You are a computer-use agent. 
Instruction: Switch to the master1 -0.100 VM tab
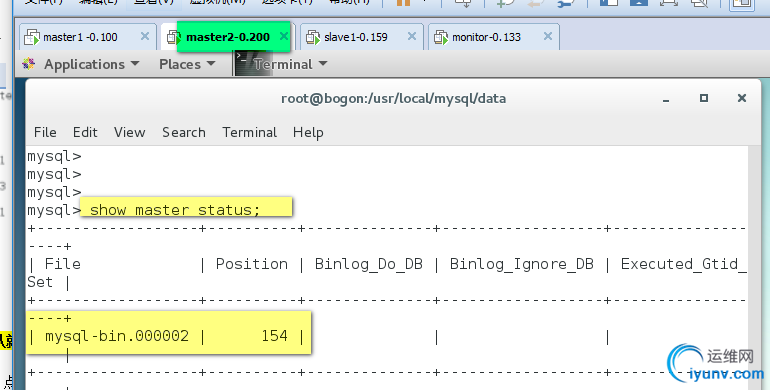pyautogui.click(x=88, y=37)
